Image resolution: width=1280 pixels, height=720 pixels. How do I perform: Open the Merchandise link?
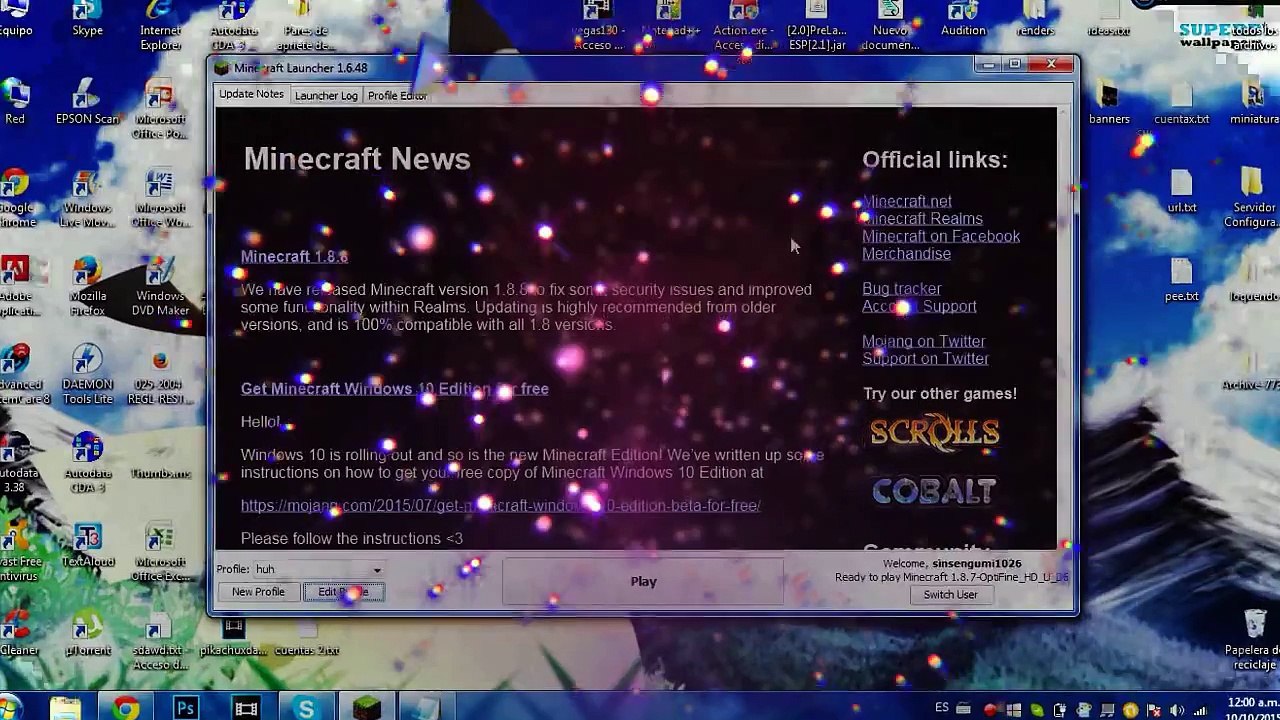click(906, 254)
